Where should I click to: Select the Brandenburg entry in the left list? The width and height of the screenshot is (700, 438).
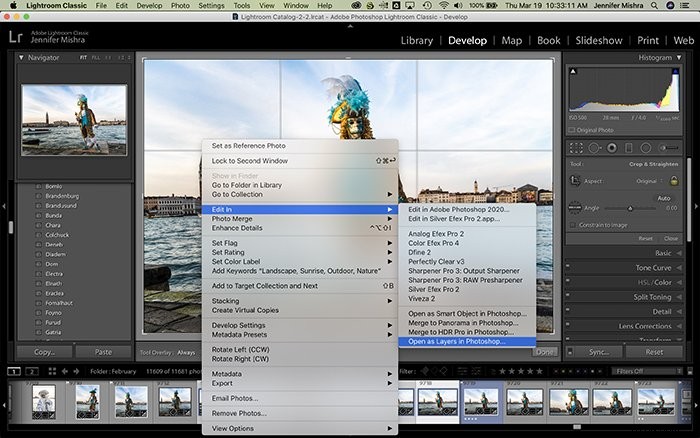(62, 196)
